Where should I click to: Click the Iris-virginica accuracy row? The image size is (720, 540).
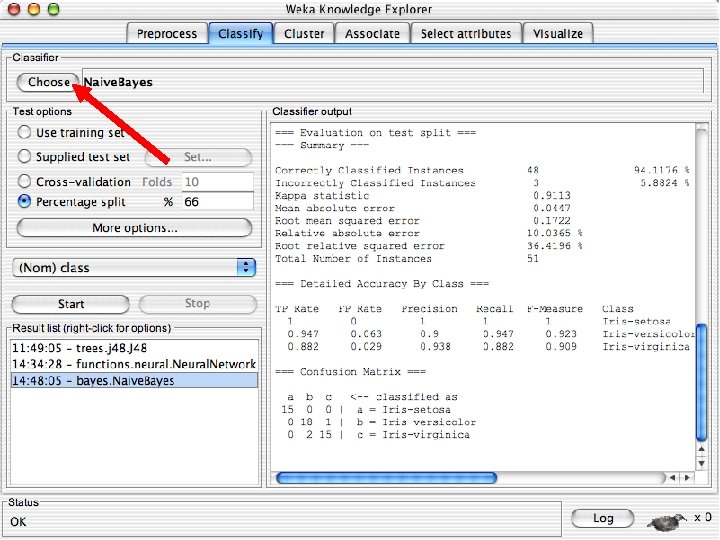point(489,347)
